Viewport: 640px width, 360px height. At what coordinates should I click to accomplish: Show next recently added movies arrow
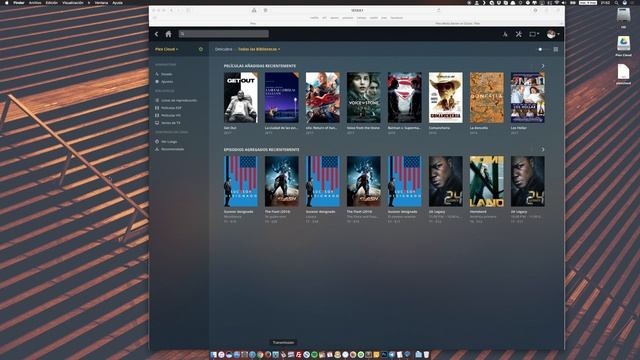tap(542, 66)
